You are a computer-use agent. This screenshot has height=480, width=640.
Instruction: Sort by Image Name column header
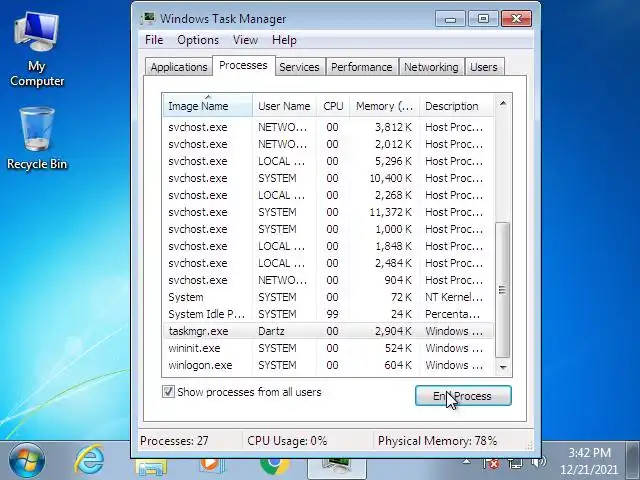pyautogui.click(x=207, y=106)
